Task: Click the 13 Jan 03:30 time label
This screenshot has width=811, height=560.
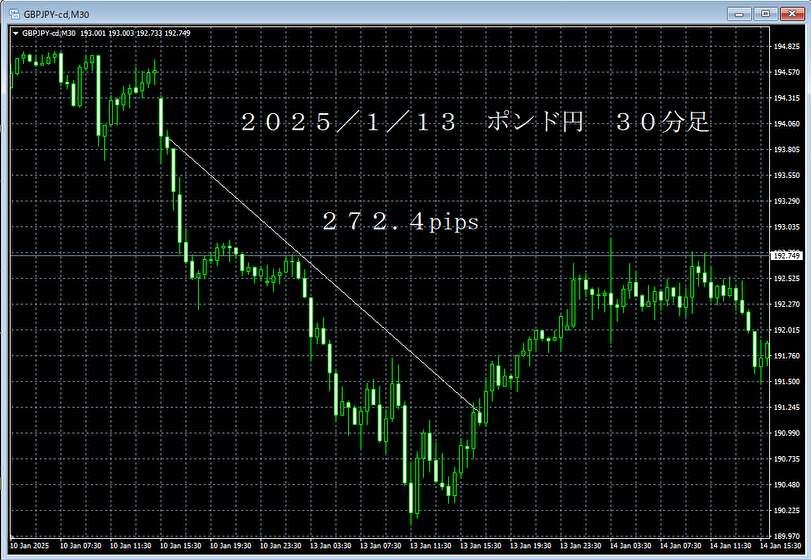Action: point(331,546)
